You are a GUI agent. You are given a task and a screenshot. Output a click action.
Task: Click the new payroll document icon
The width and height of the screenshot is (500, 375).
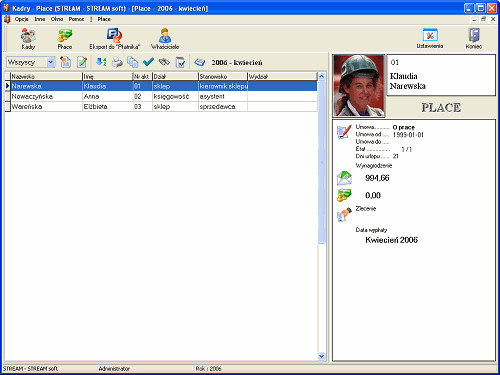[65, 62]
